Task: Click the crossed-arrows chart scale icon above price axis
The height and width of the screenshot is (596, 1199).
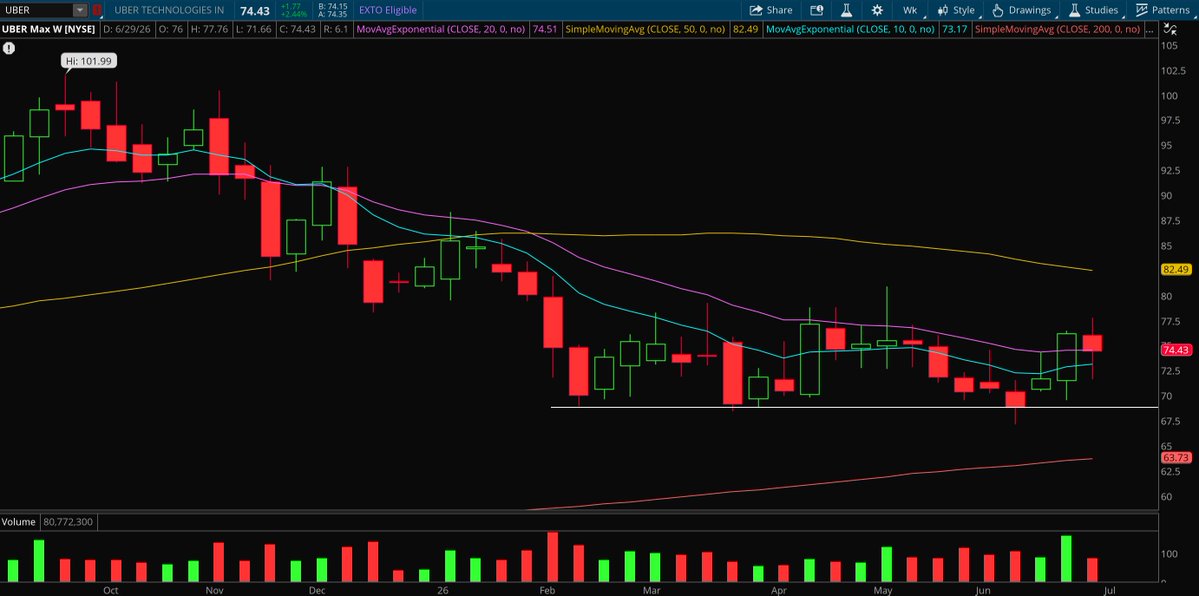Action: [x=1170, y=29]
